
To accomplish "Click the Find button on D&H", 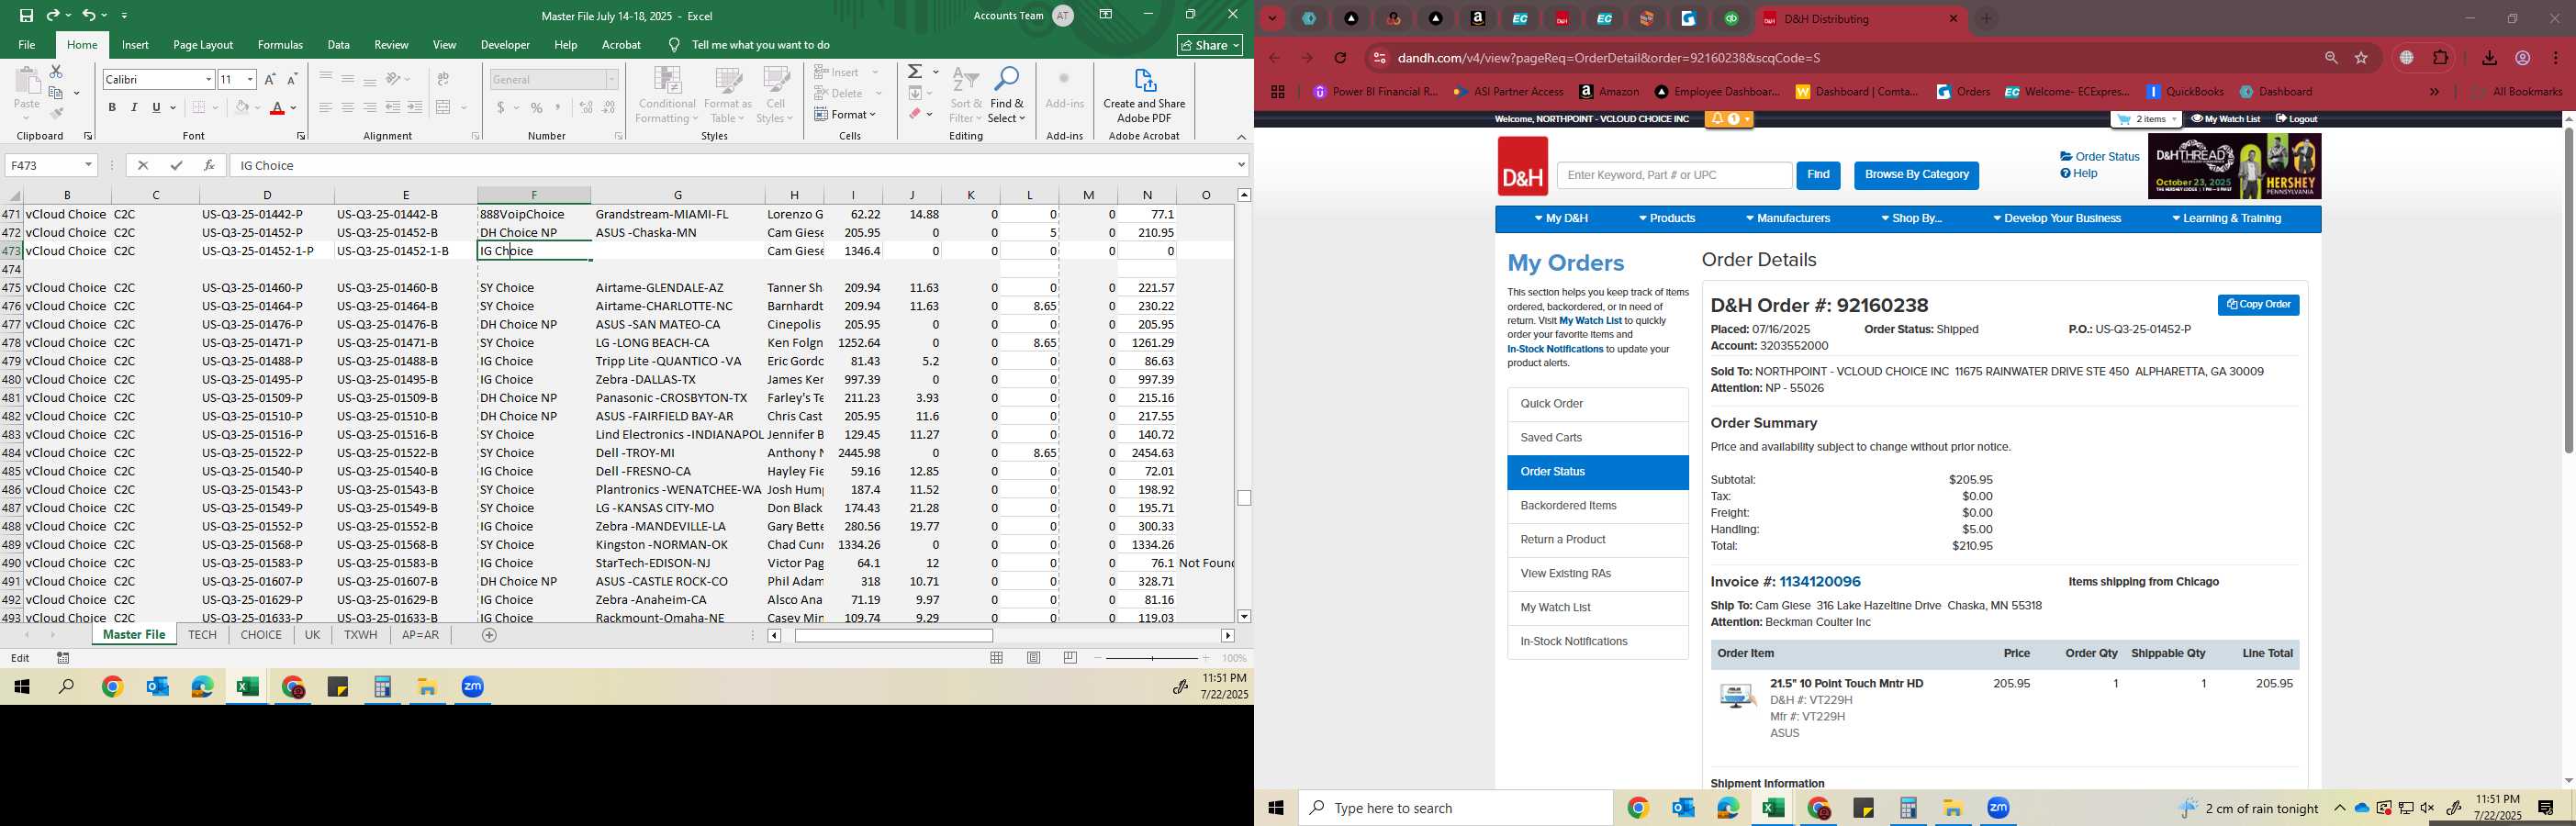I will (1817, 175).
